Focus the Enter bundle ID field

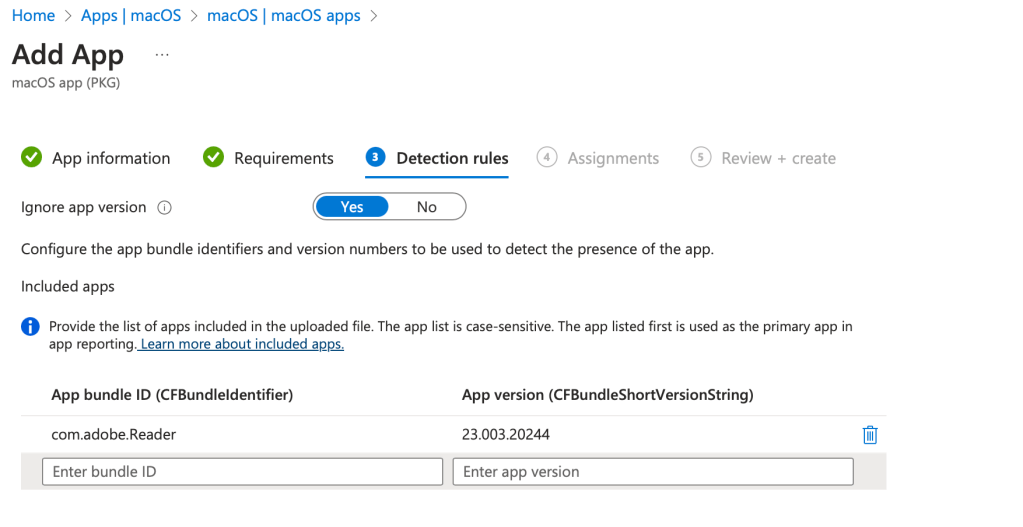[x=242, y=472]
